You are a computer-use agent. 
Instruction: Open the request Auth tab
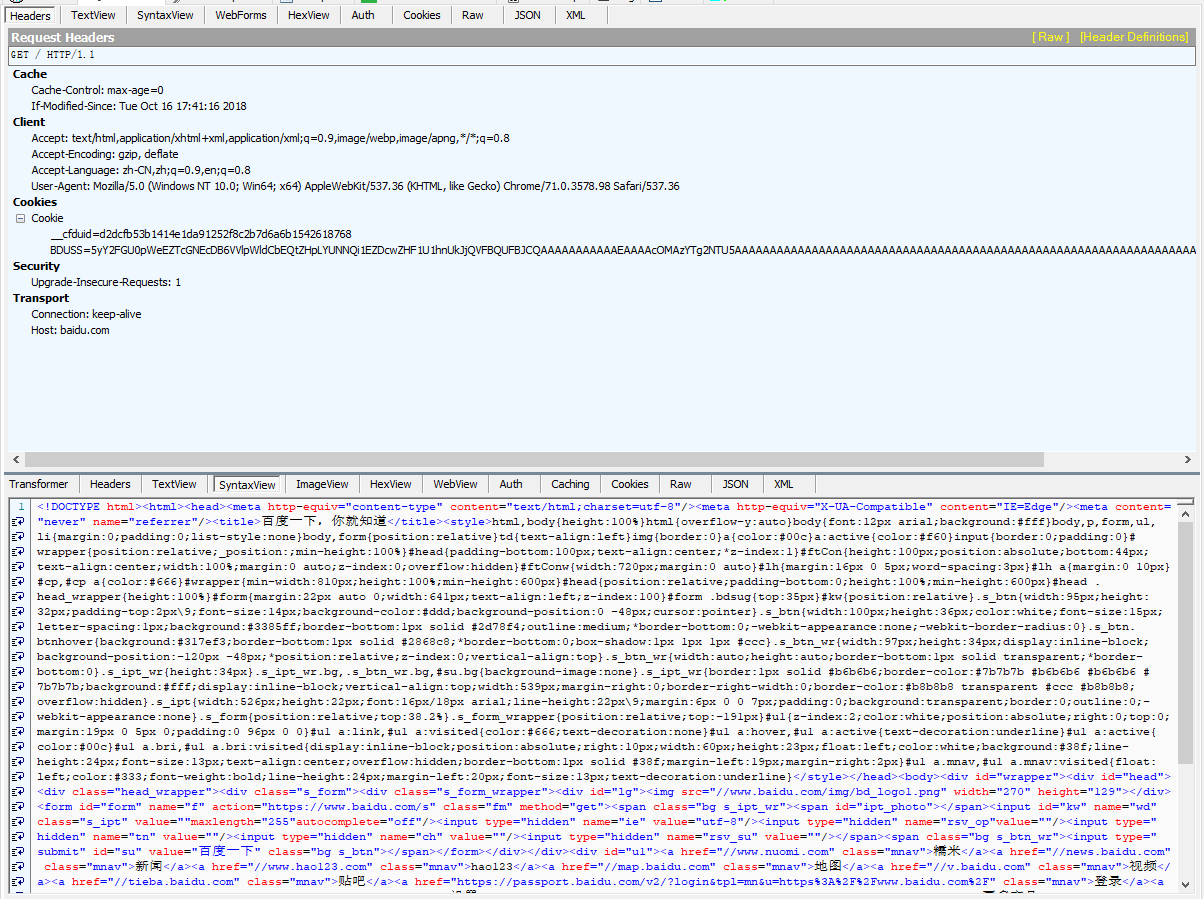tap(363, 15)
